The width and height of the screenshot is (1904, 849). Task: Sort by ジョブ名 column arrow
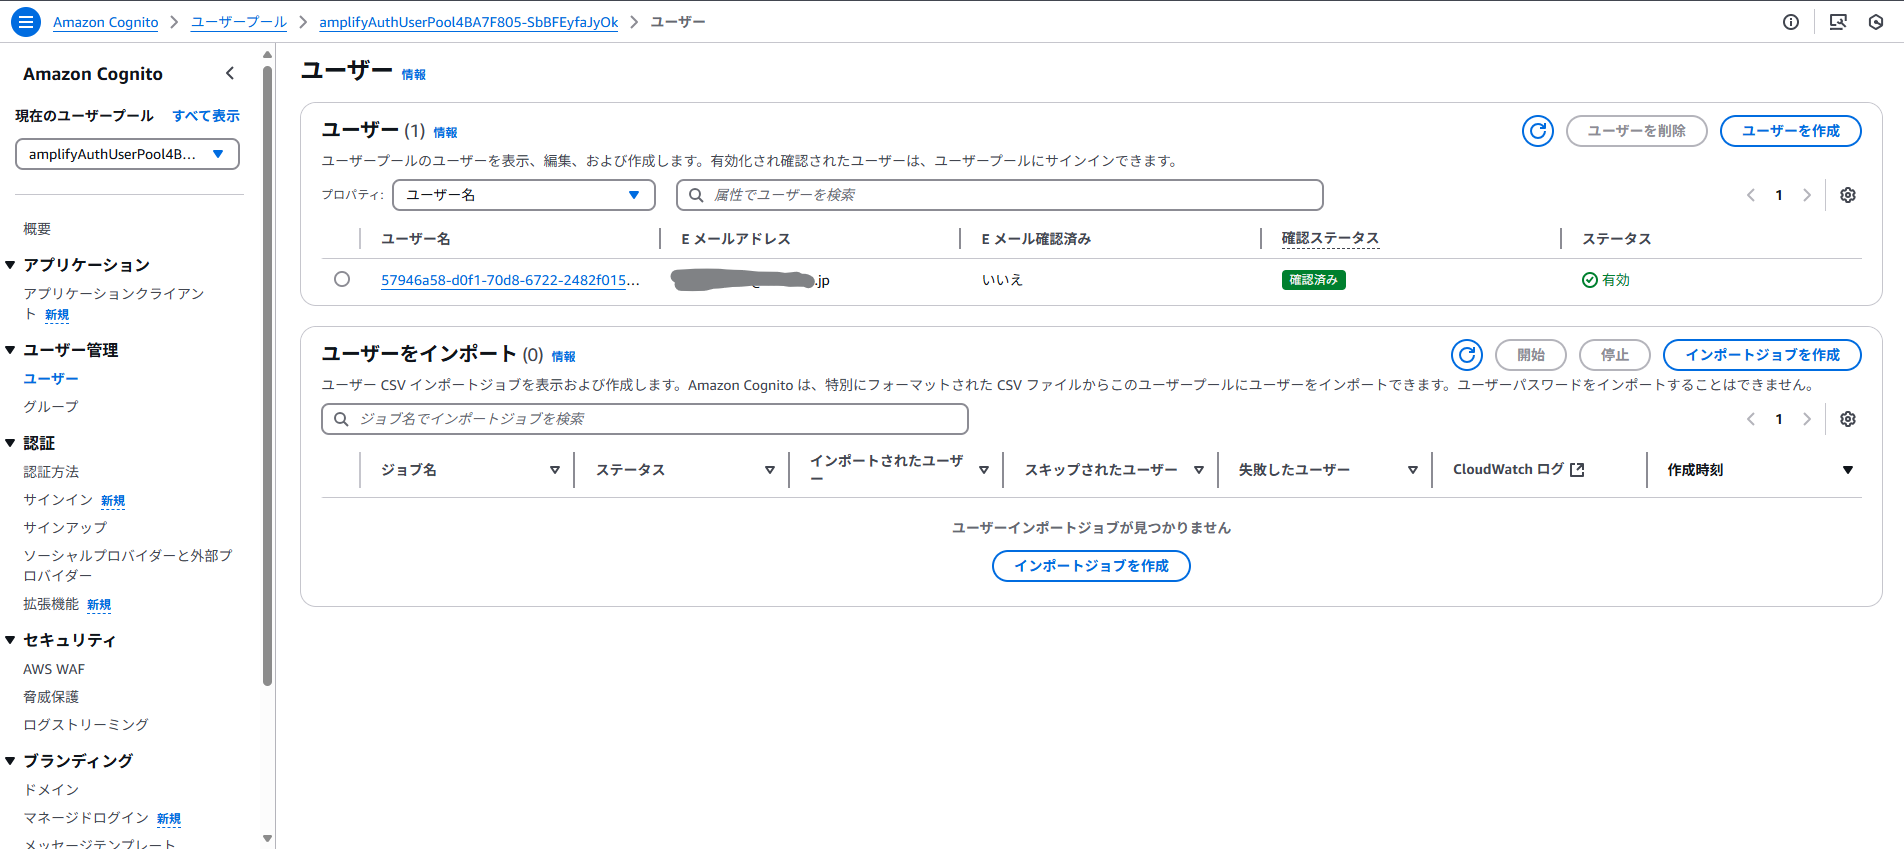(x=555, y=470)
